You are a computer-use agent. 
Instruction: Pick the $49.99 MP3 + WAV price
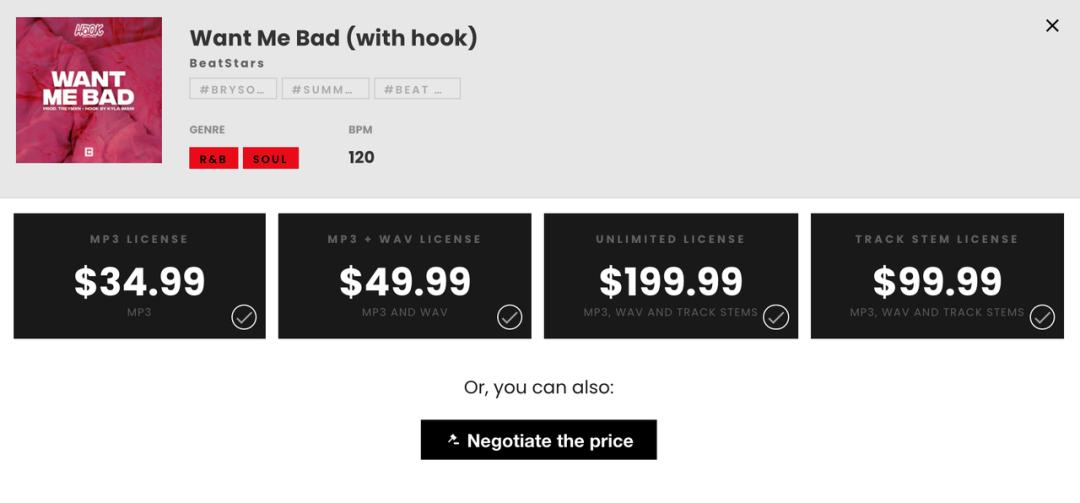(405, 282)
